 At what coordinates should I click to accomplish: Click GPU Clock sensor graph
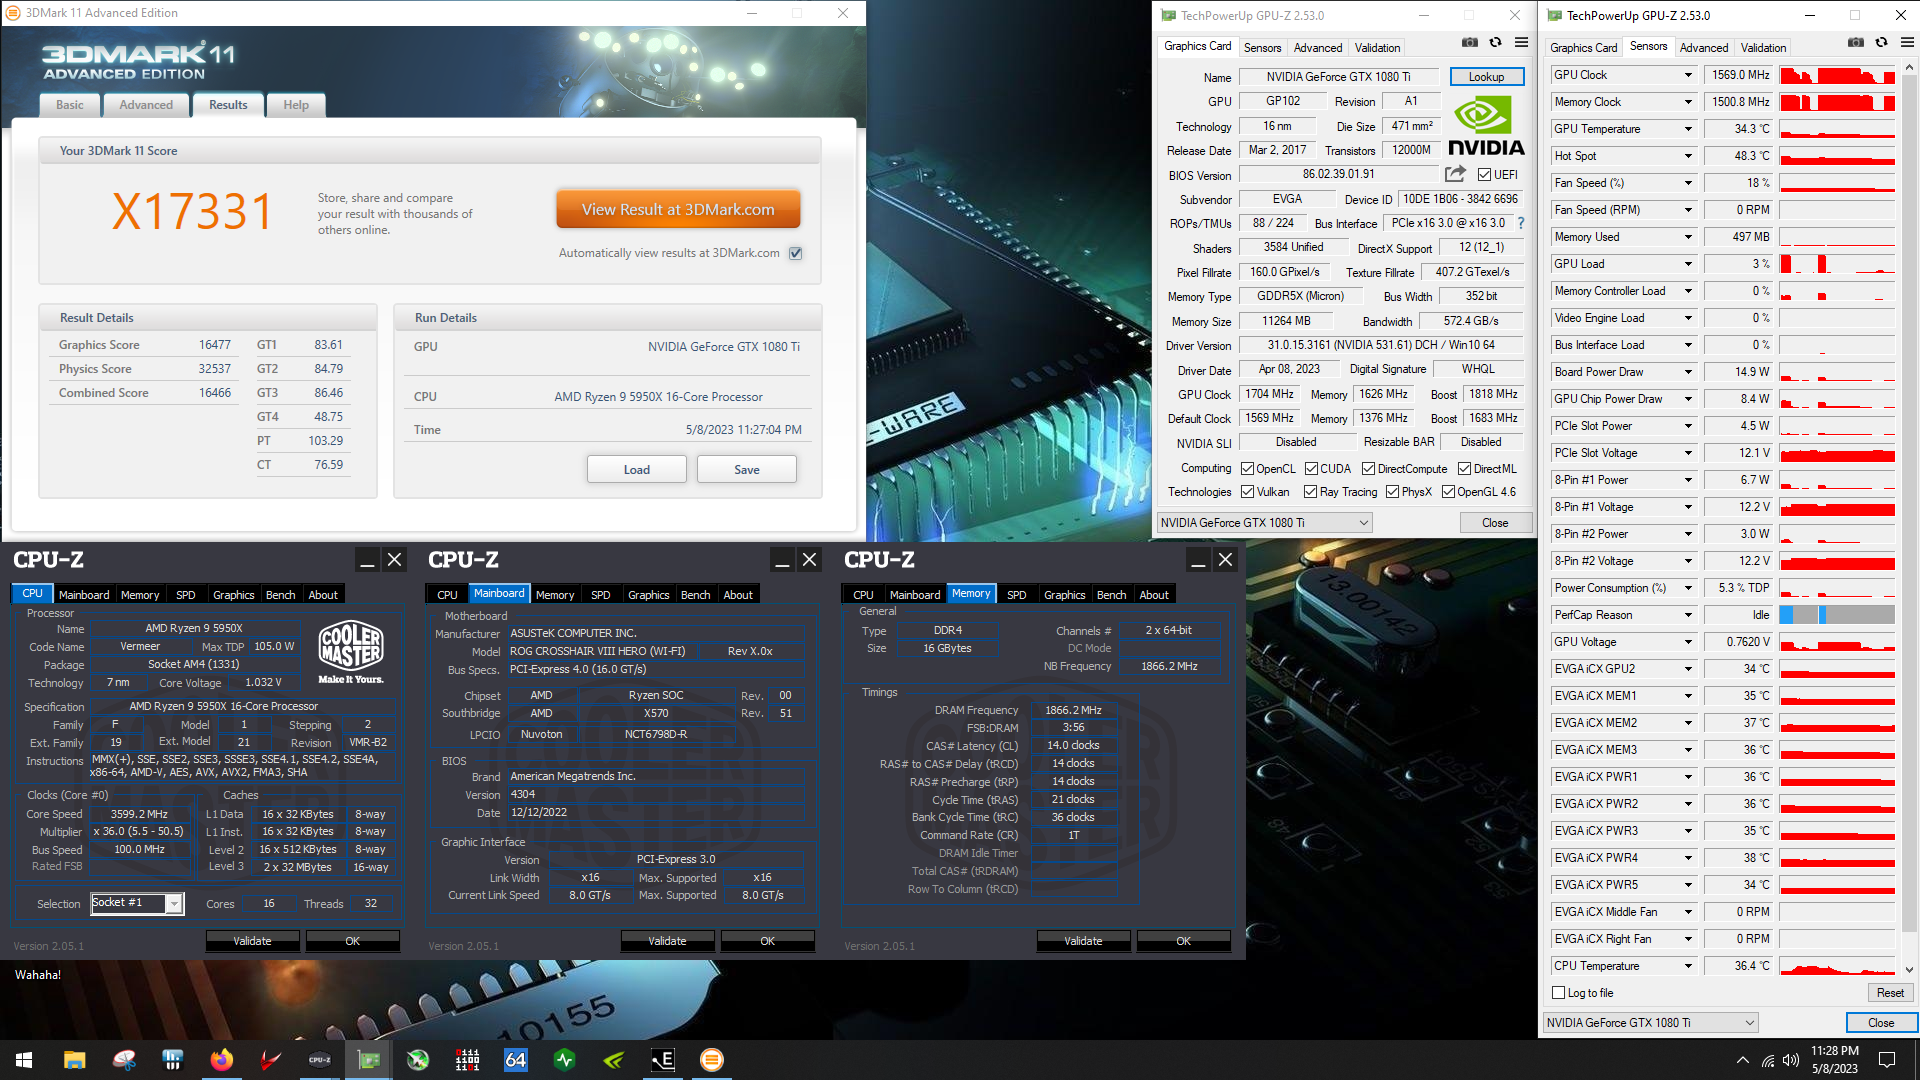click(x=1837, y=75)
